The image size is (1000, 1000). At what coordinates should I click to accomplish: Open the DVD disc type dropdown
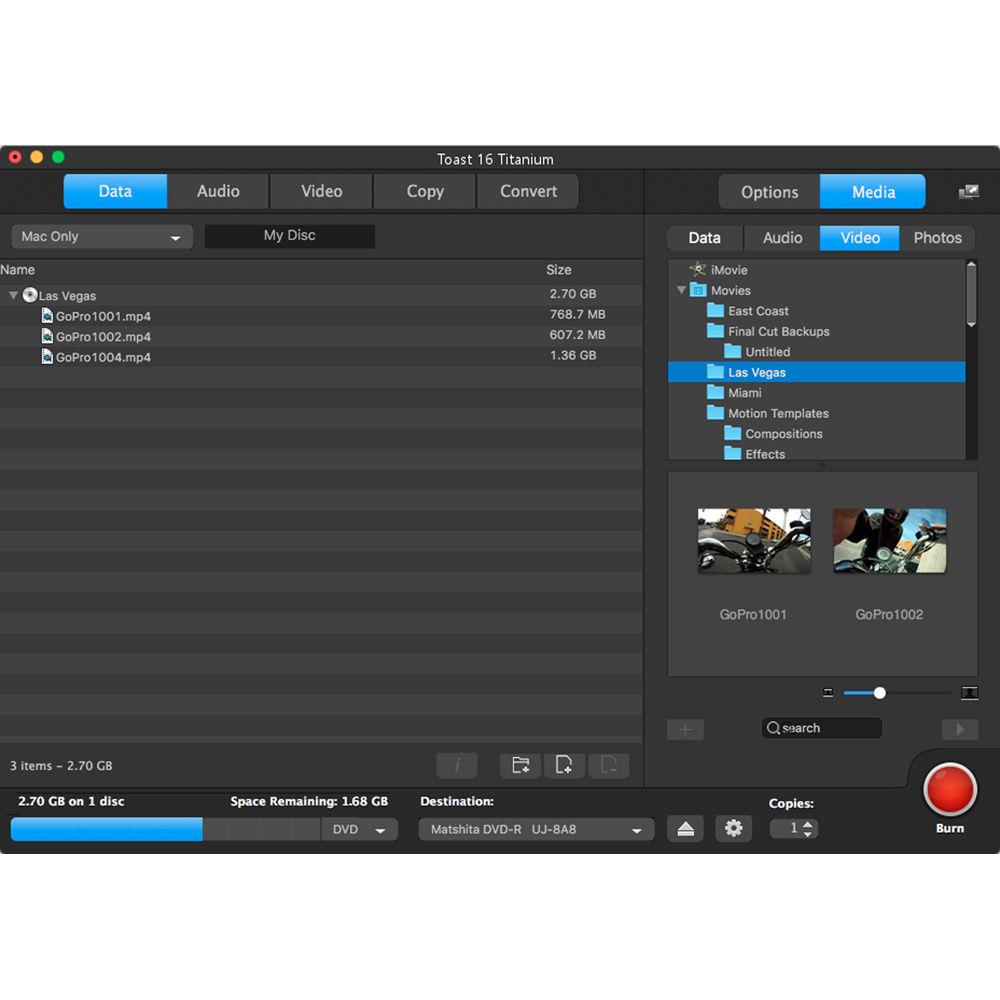click(359, 830)
